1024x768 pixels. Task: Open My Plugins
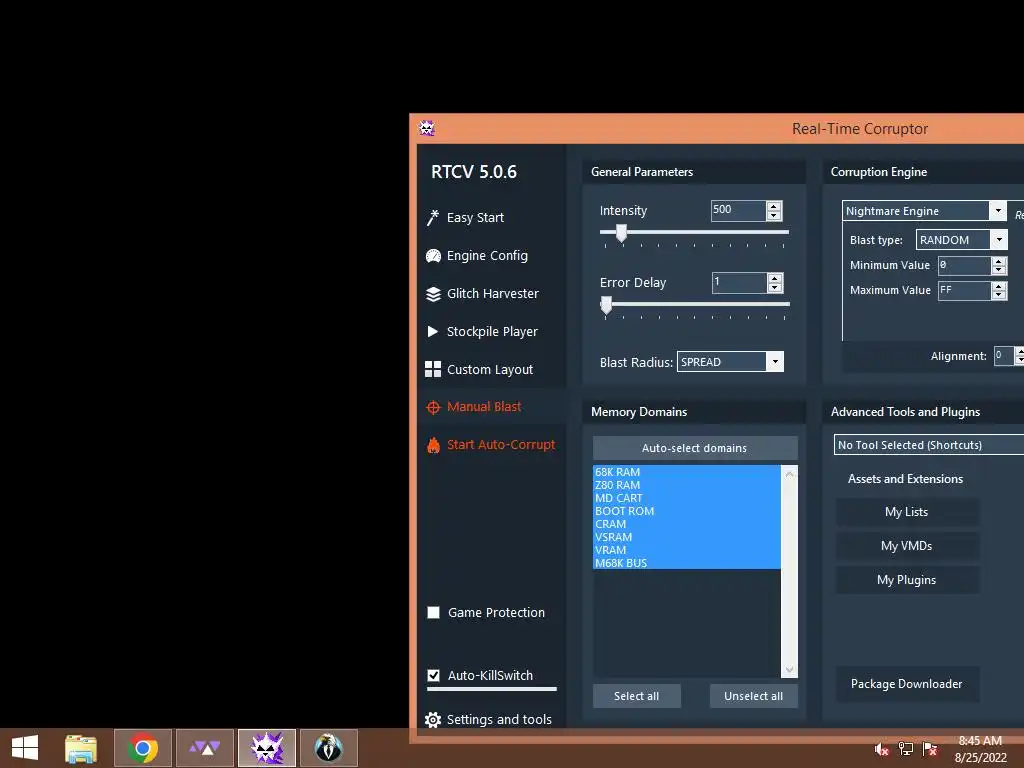coord(907,580)
